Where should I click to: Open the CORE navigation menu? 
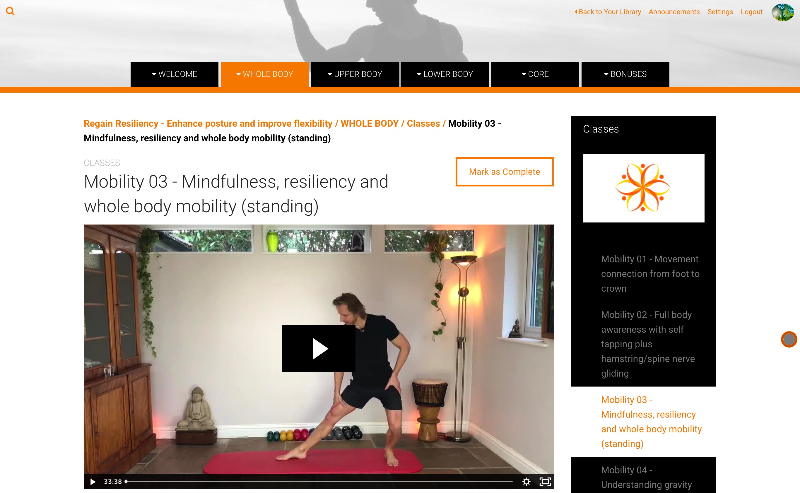(x=535, y=74)
